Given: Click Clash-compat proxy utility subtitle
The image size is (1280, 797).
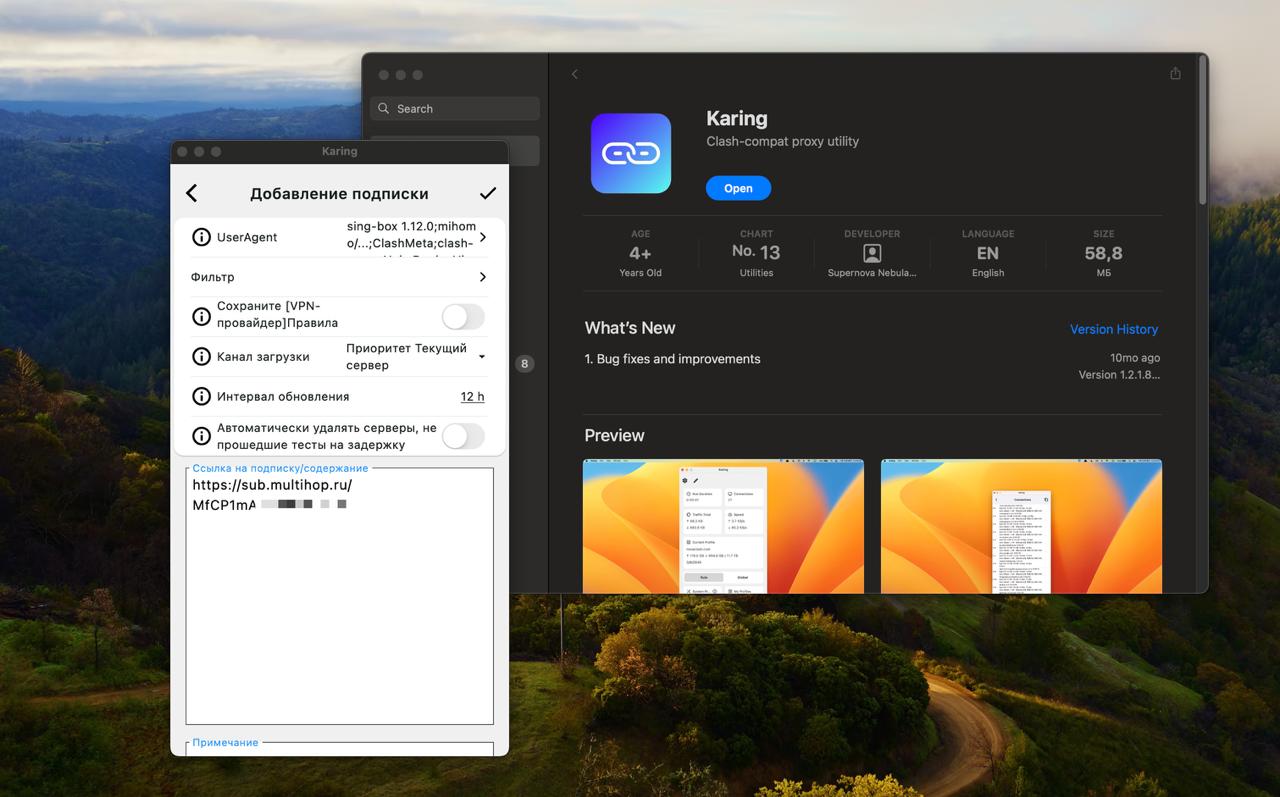Looking at the screenshot, I should (x=782, y=142).
